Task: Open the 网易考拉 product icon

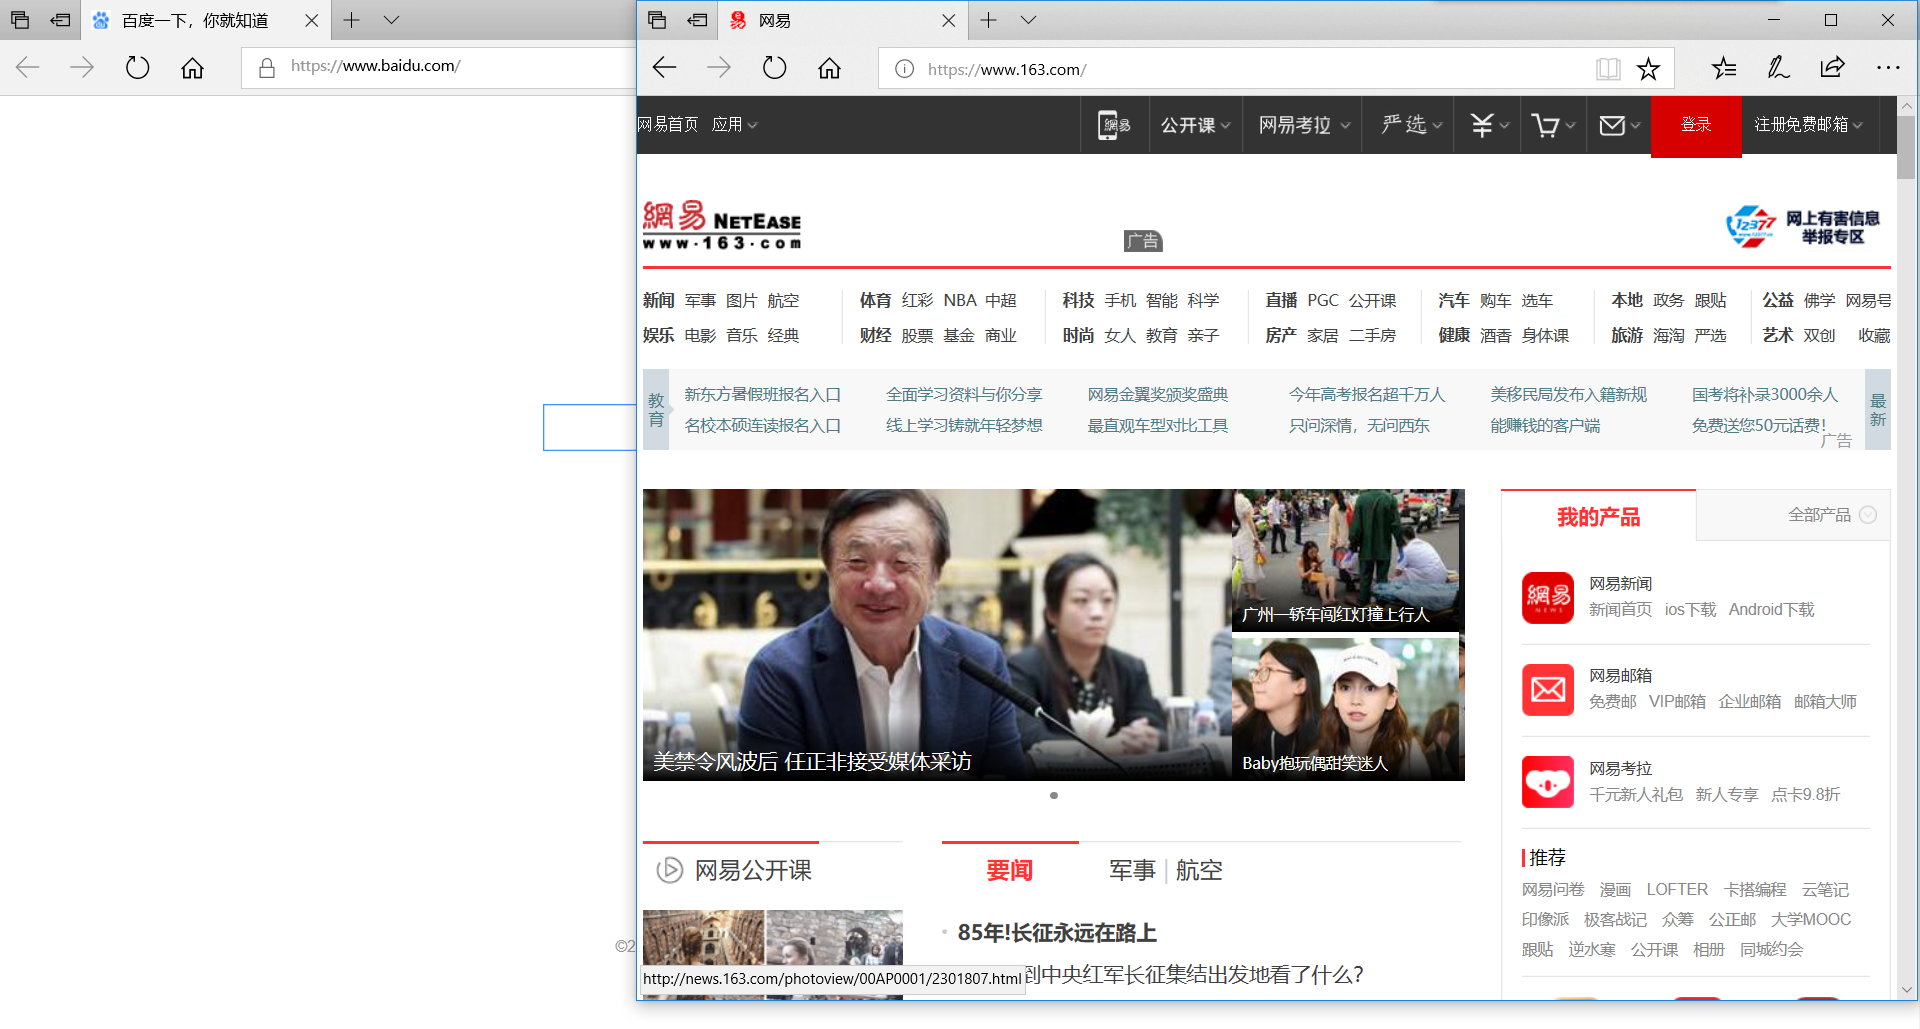Action: tap(1548, 782)
